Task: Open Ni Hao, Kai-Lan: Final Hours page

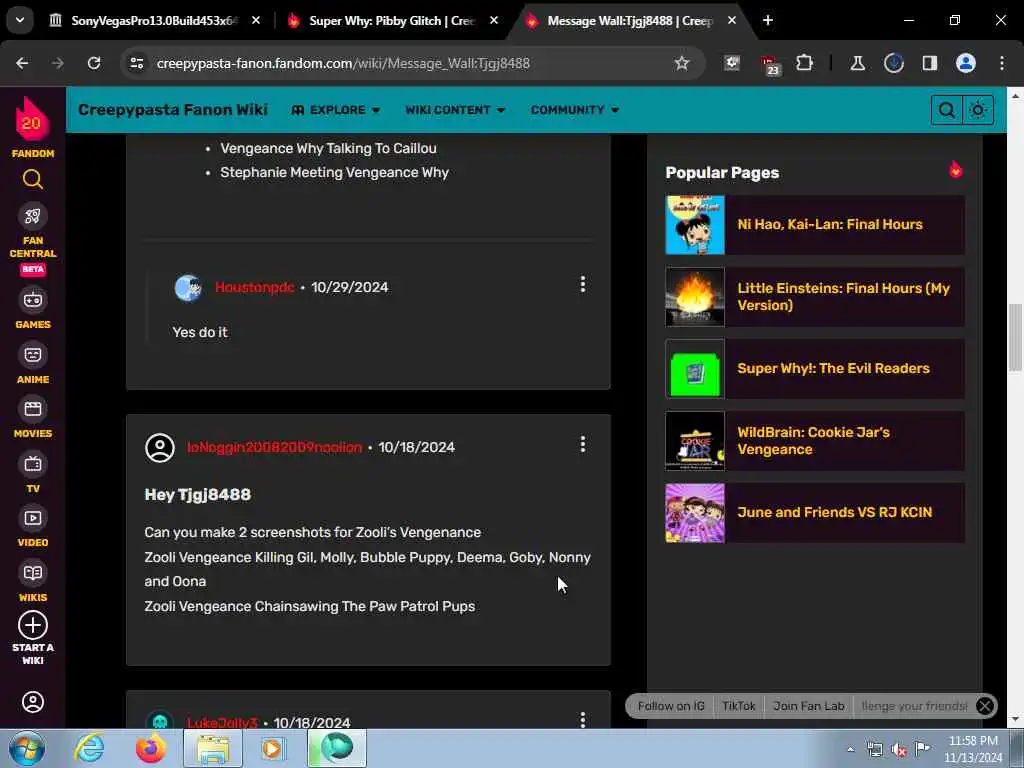Action: (830, 224)
